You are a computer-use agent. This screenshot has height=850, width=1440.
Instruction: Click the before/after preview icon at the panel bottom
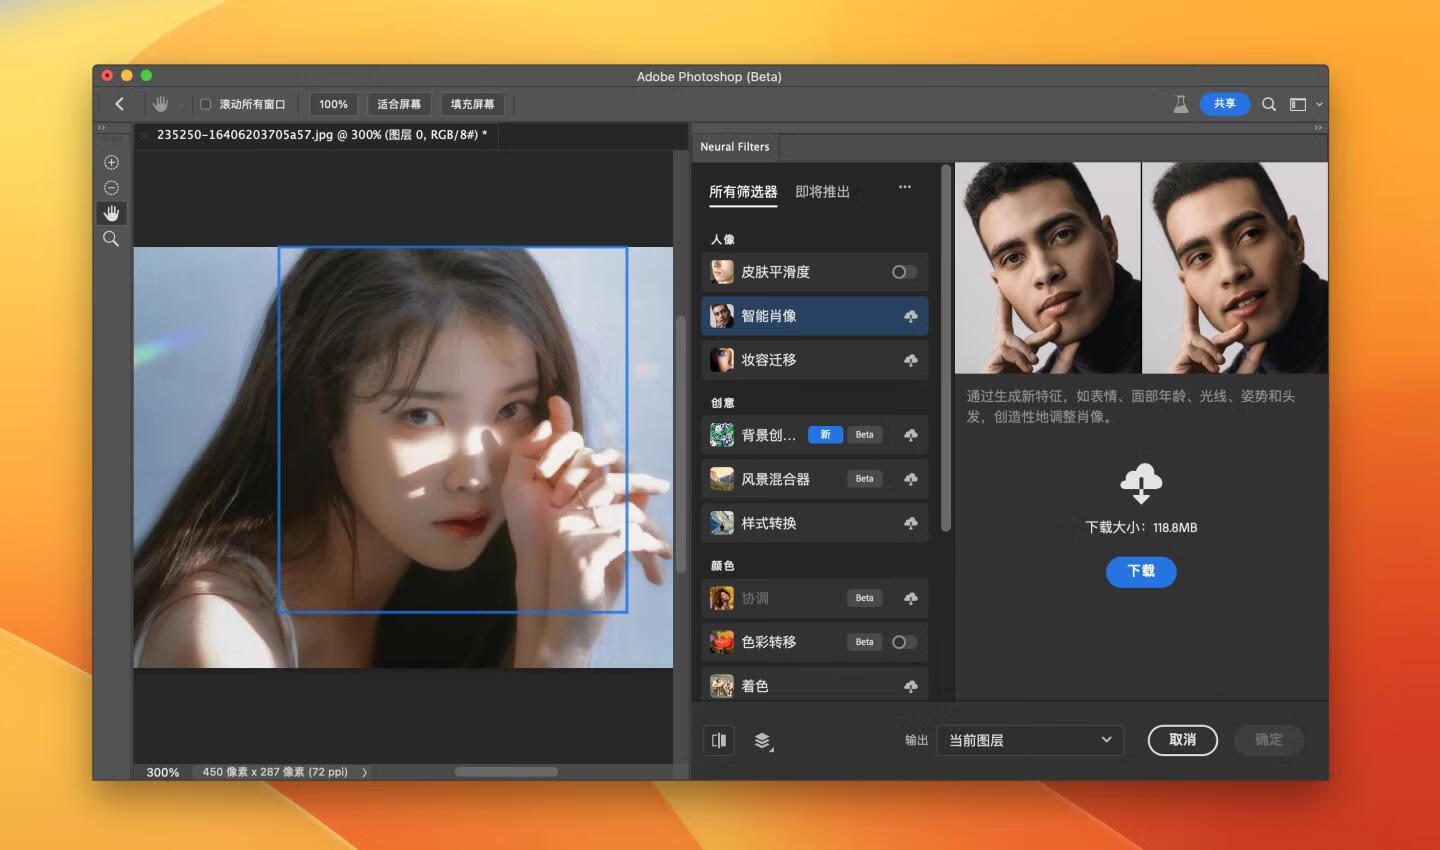tap(719, 740)
